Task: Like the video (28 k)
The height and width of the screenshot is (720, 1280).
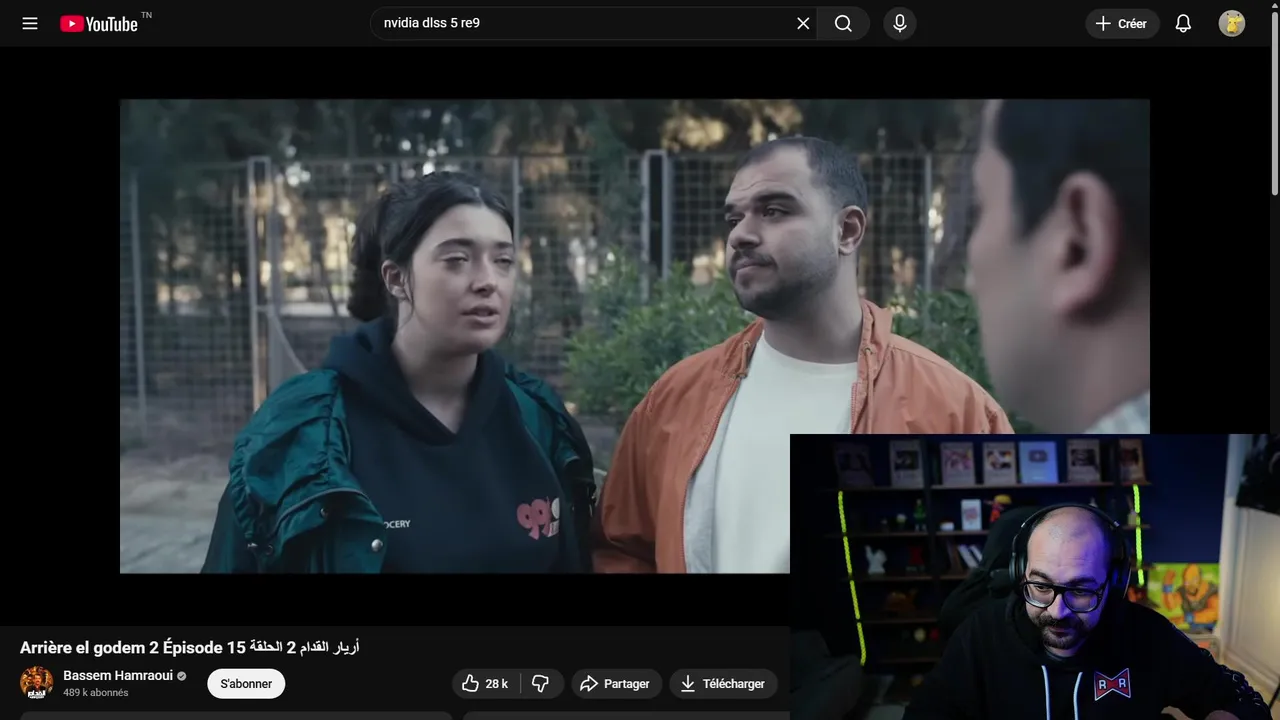Action: (486, 684)
